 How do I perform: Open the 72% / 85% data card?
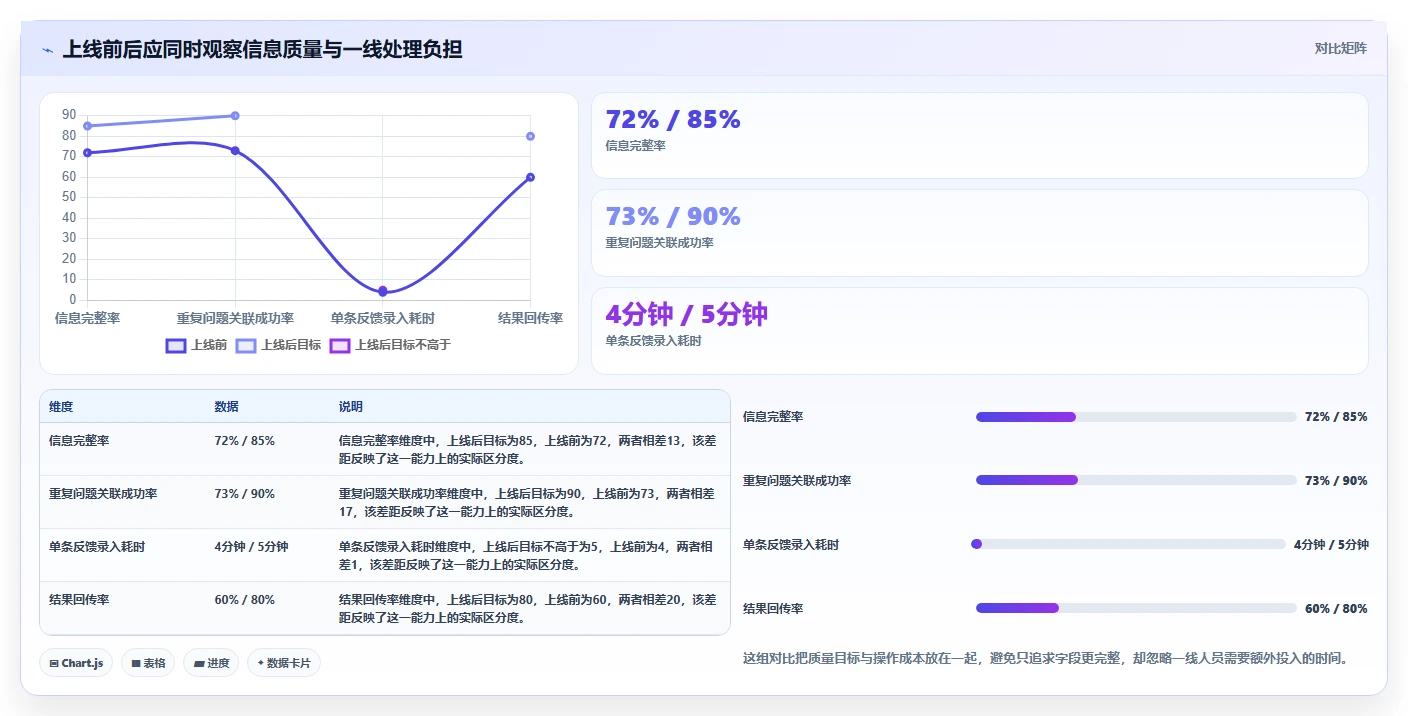pyautogui.click(x=980, y=136)
